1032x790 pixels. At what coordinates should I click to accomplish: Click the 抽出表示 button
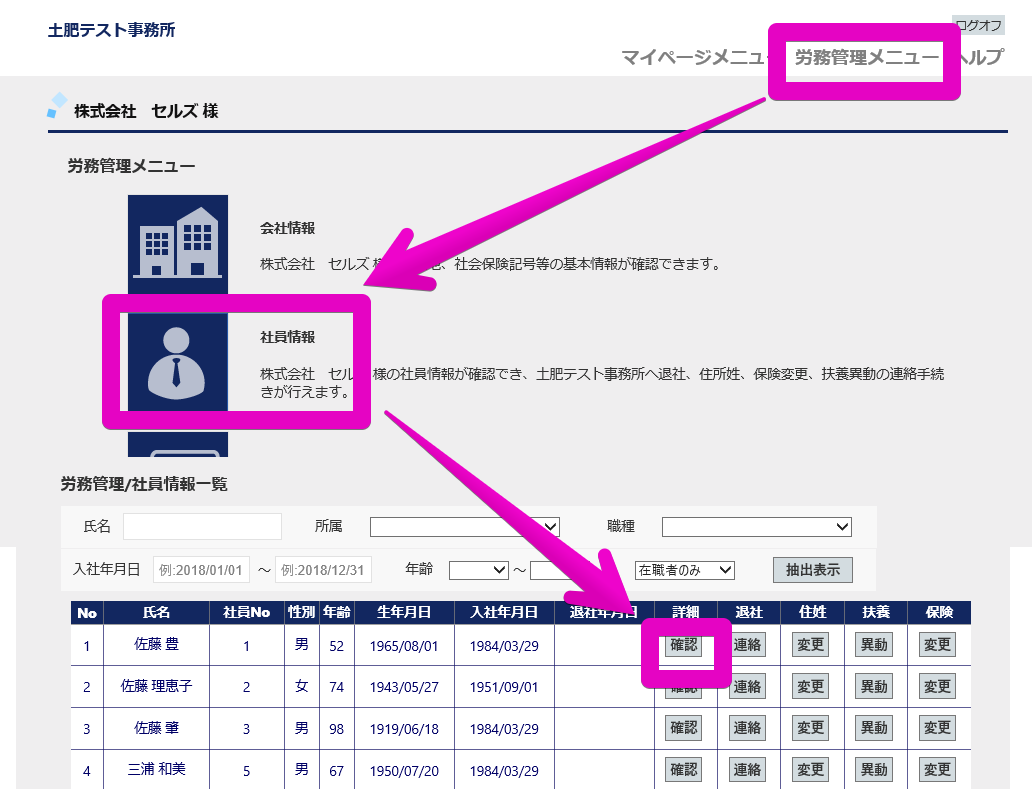812,570
